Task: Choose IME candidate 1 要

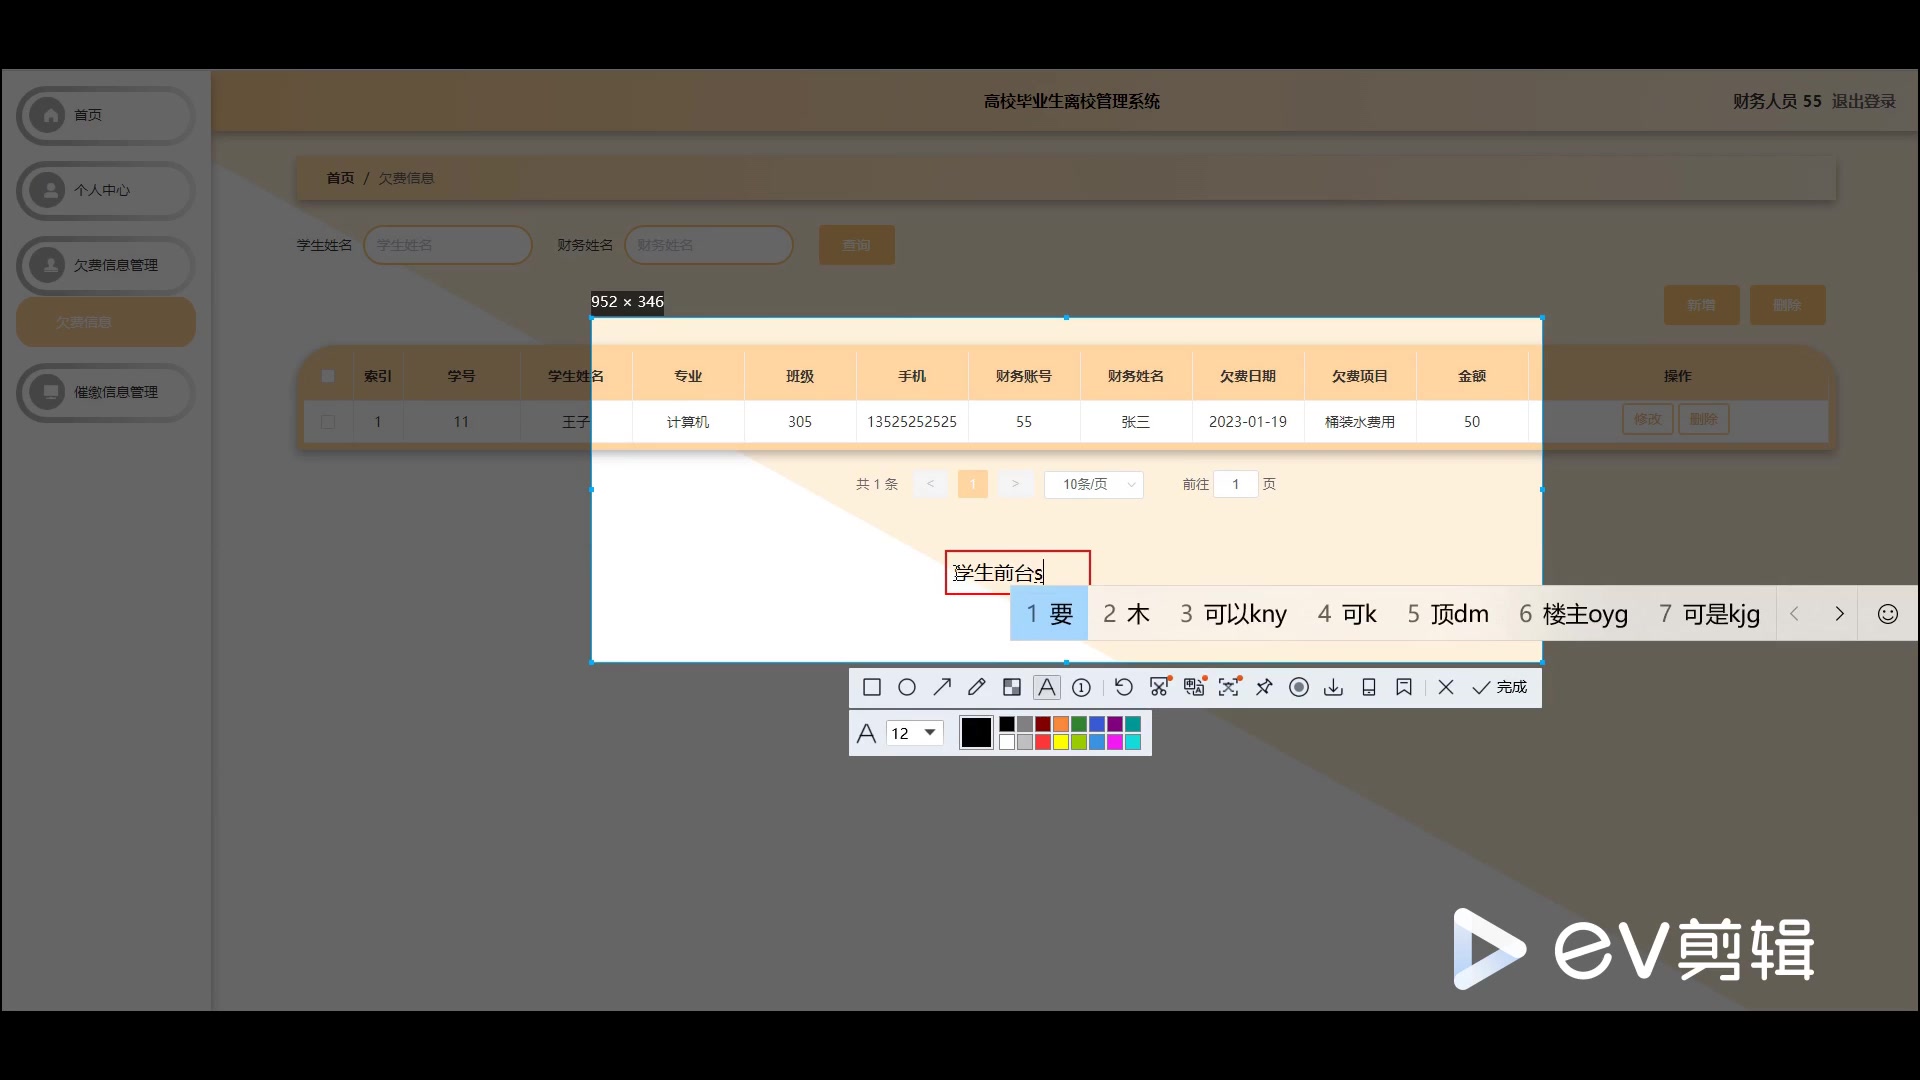Action: tap(1049, 614)
